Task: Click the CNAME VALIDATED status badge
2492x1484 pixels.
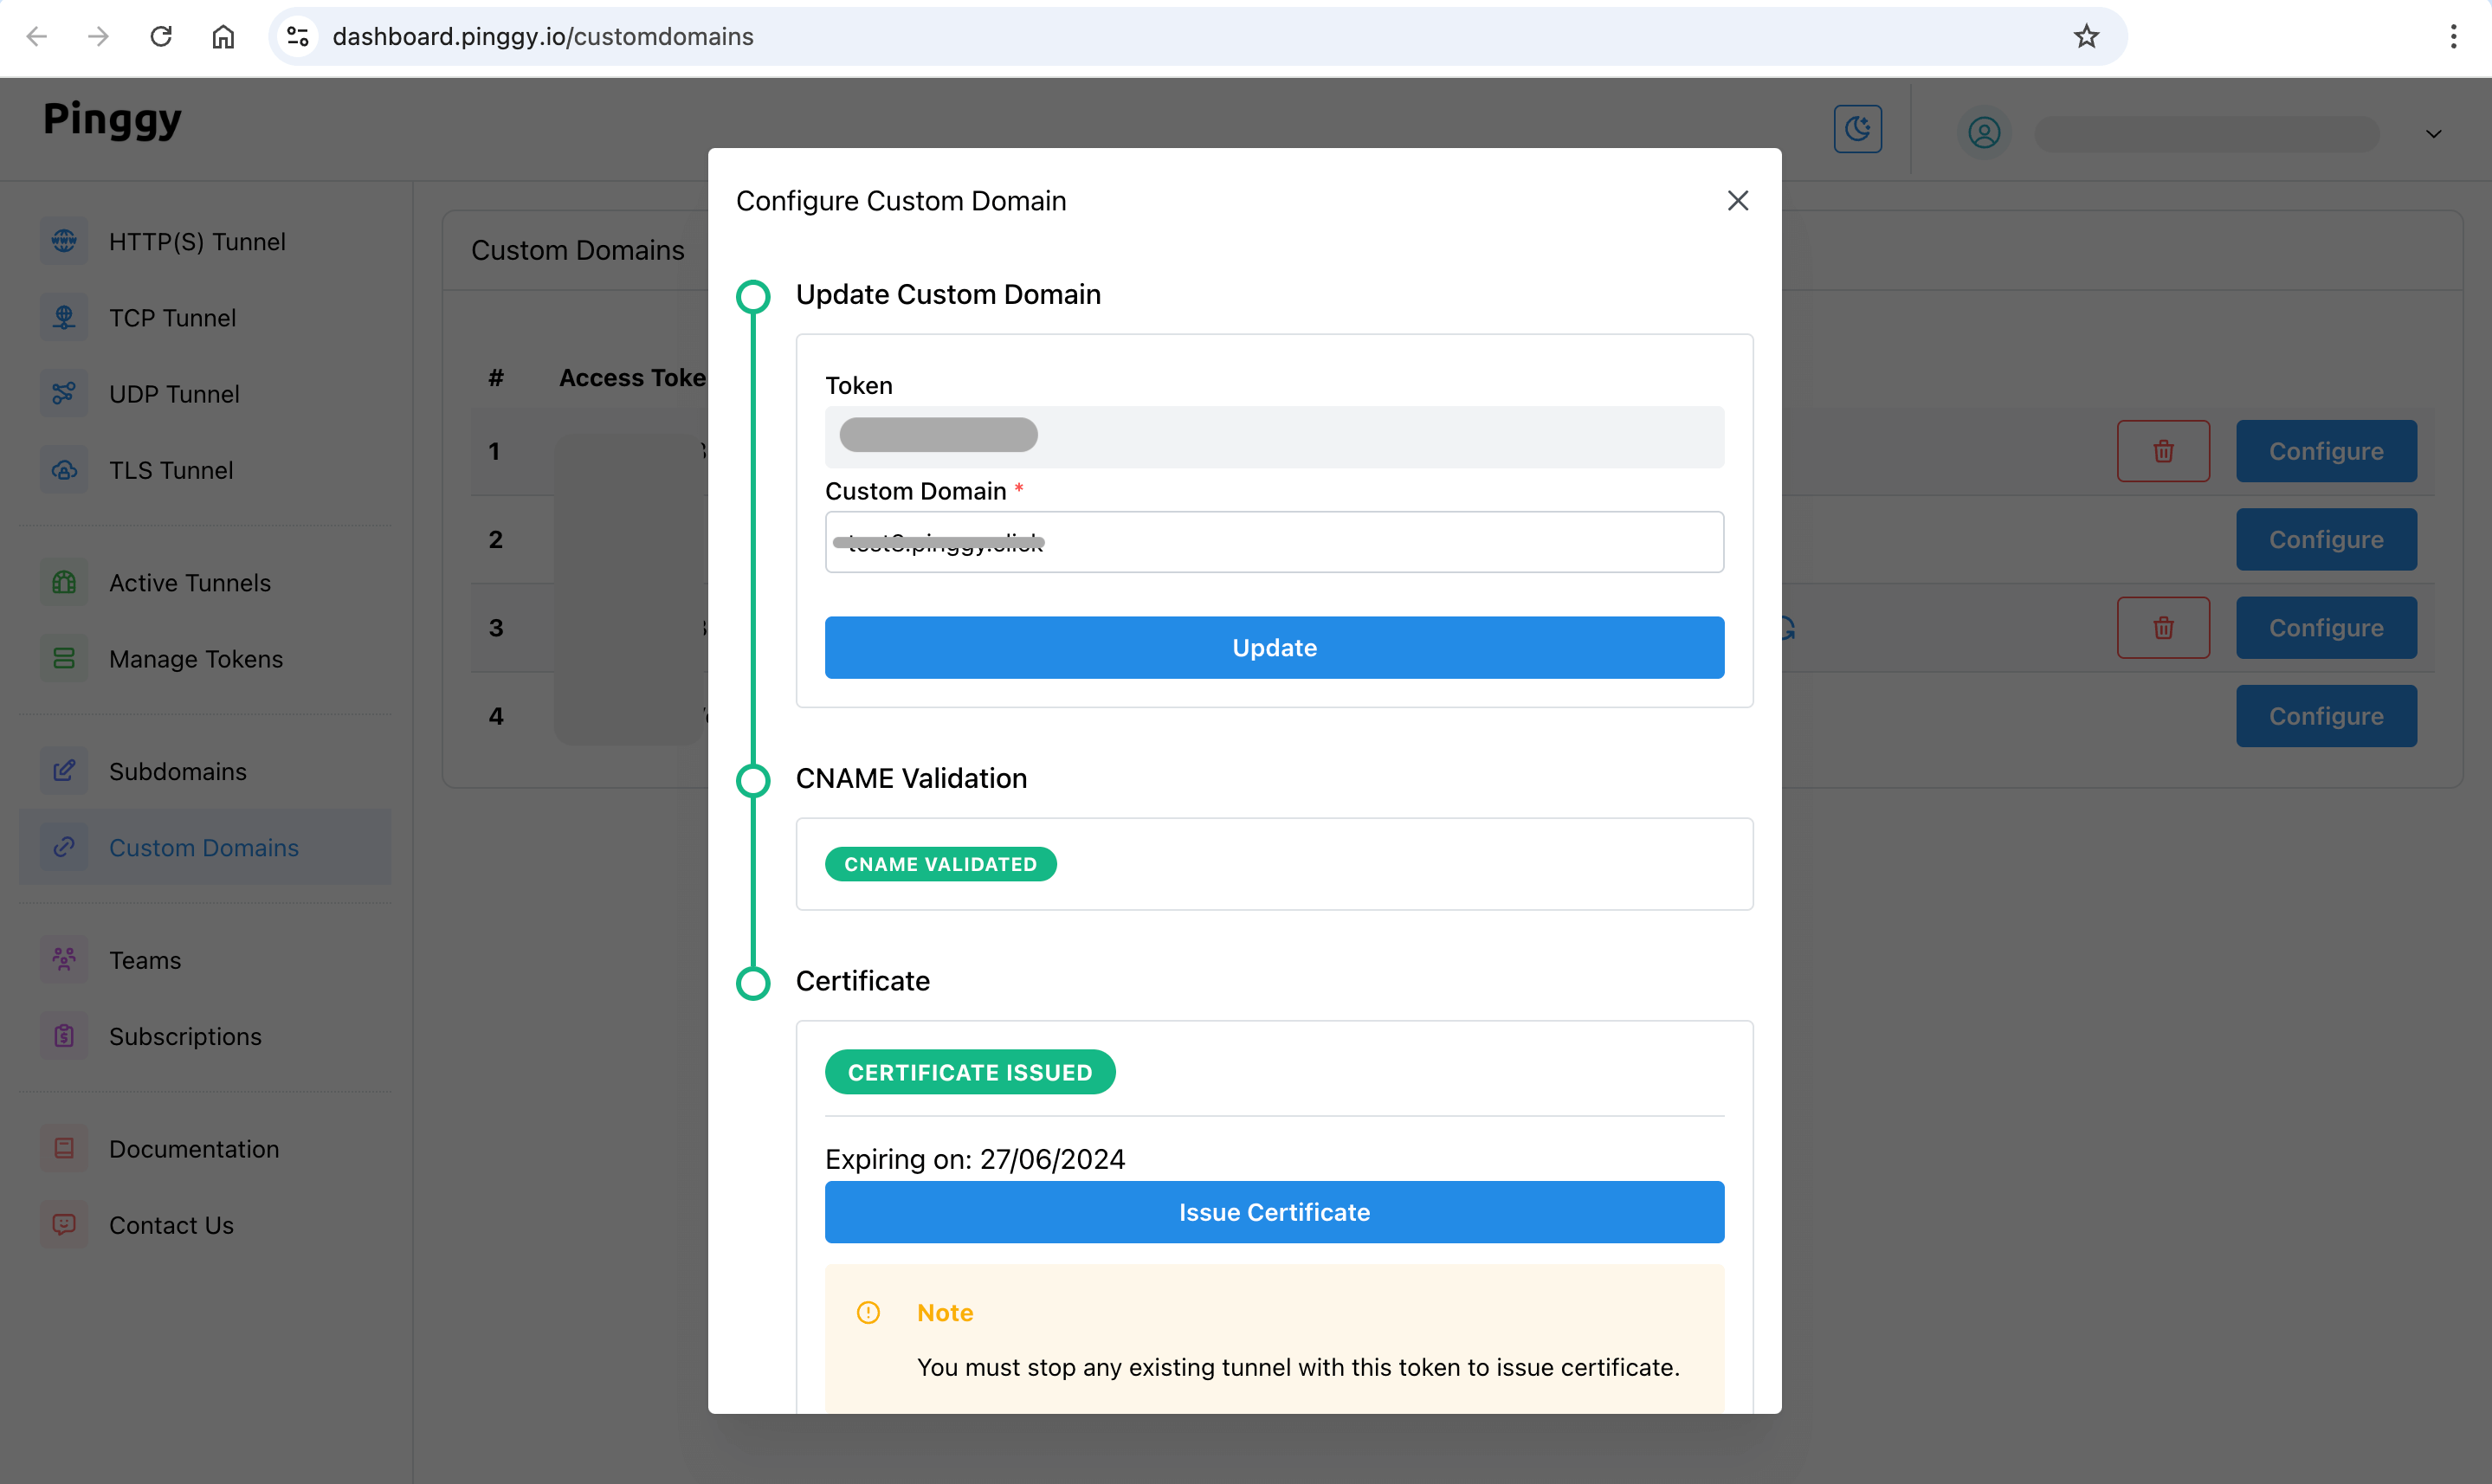Action: [939, 864]
